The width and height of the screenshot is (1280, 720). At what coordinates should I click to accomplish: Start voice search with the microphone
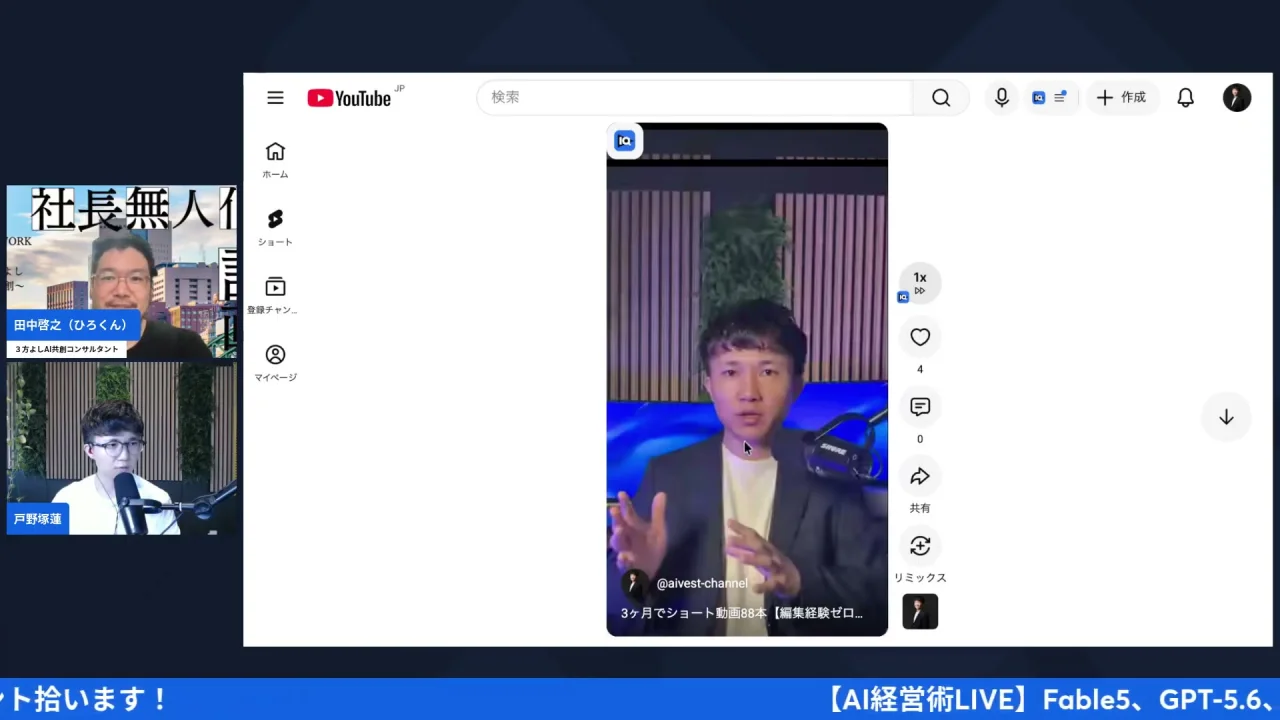(1001, 97)
